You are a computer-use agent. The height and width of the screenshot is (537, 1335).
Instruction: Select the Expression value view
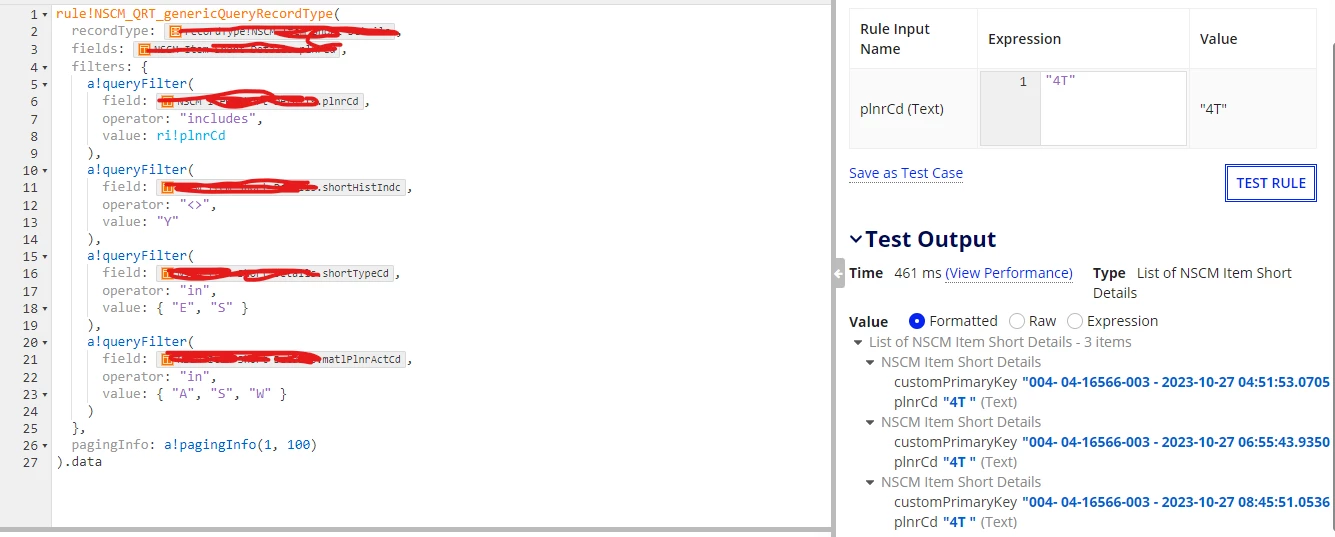pyautogui.click(x=1075, y=321)
